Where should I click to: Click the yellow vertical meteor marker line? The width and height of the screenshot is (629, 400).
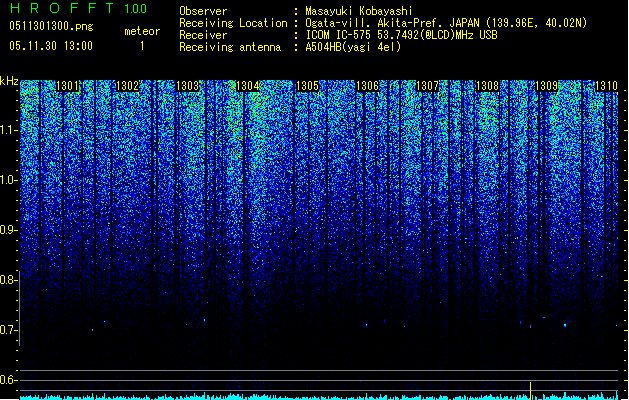coord(531,391)
